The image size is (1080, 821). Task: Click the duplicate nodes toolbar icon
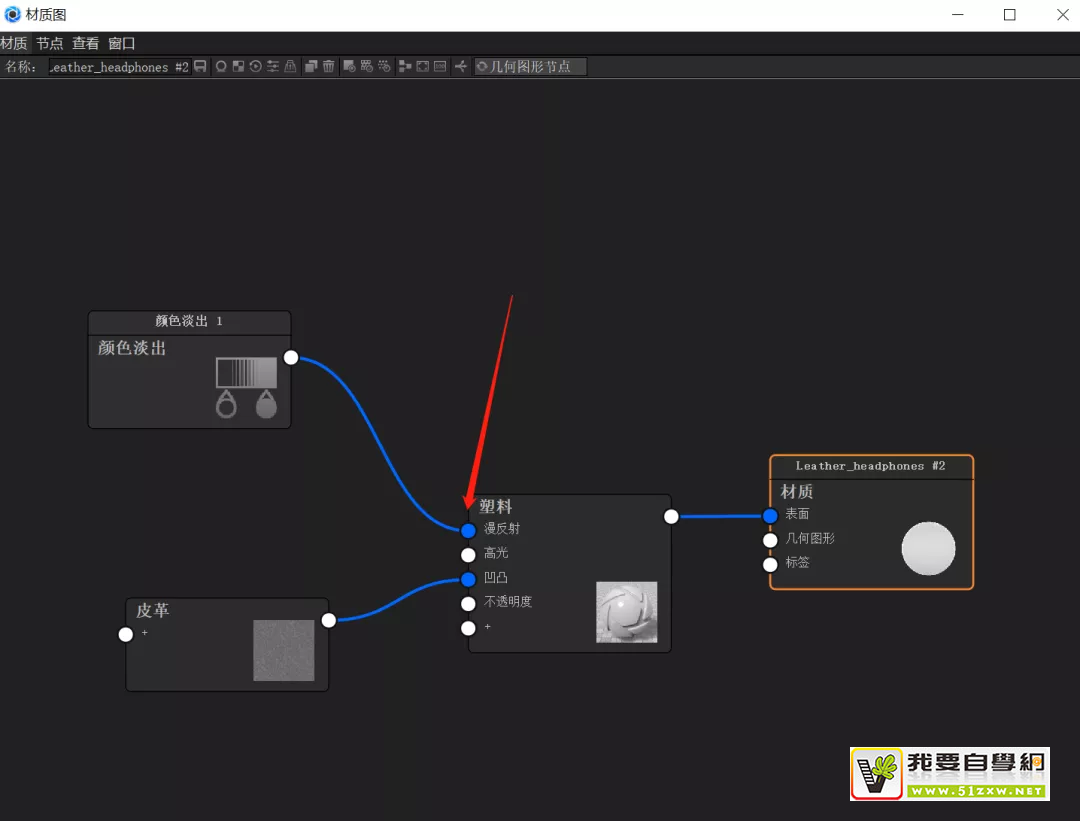(311, 67)
